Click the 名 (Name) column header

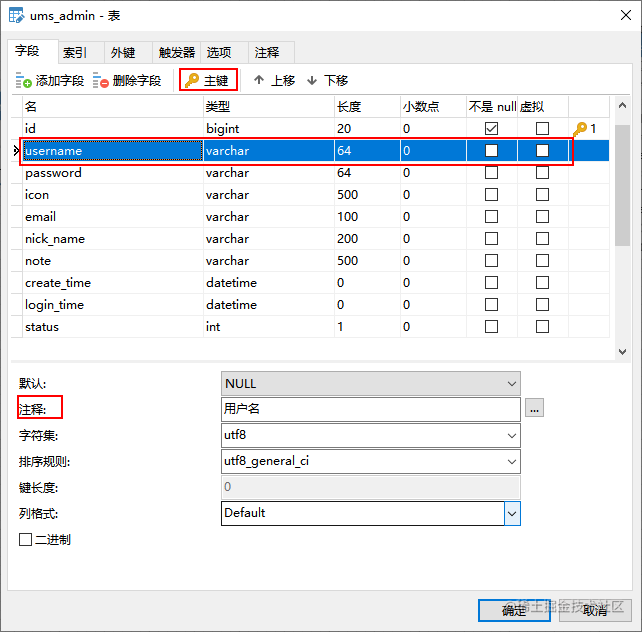pos(113,107)
